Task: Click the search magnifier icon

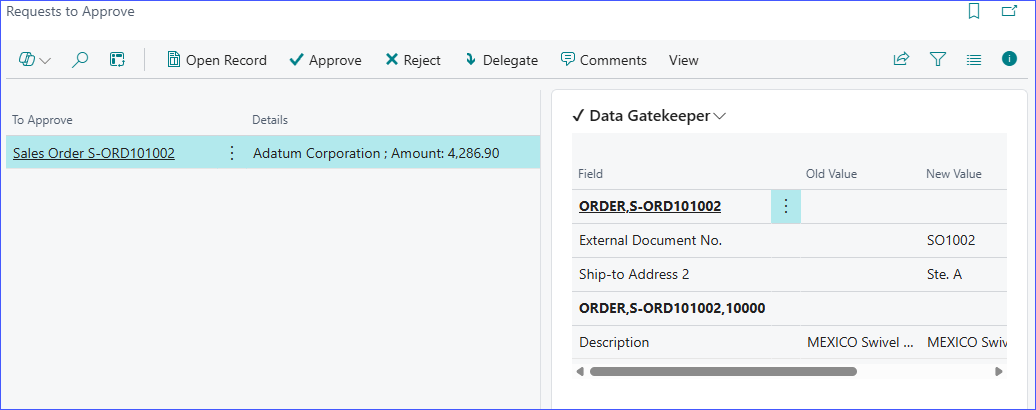Action: tap(81, 60)
